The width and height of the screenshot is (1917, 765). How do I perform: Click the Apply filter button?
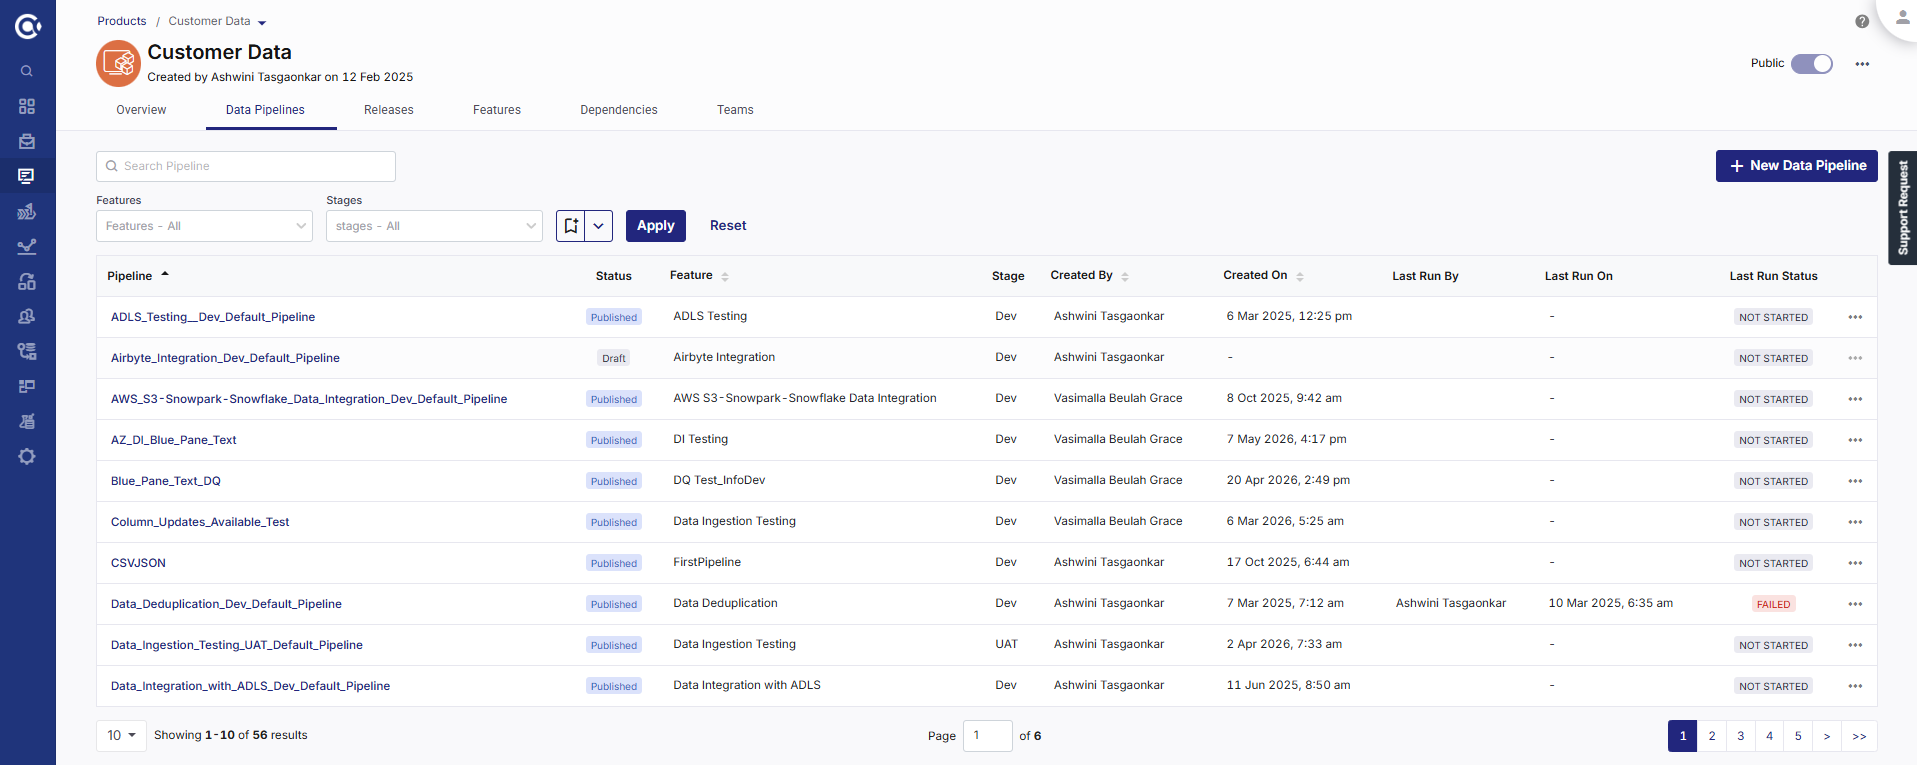(x=656, y=226)
